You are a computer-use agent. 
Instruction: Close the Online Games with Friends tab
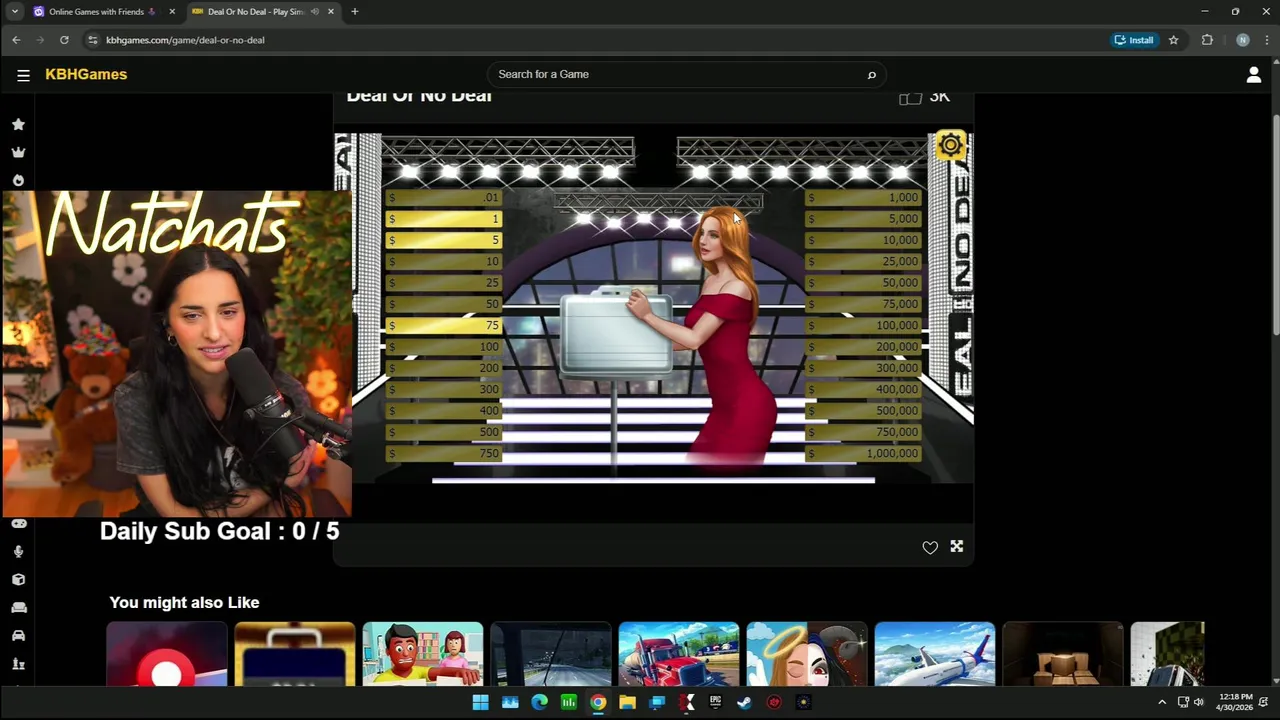[x=172, y=12]
